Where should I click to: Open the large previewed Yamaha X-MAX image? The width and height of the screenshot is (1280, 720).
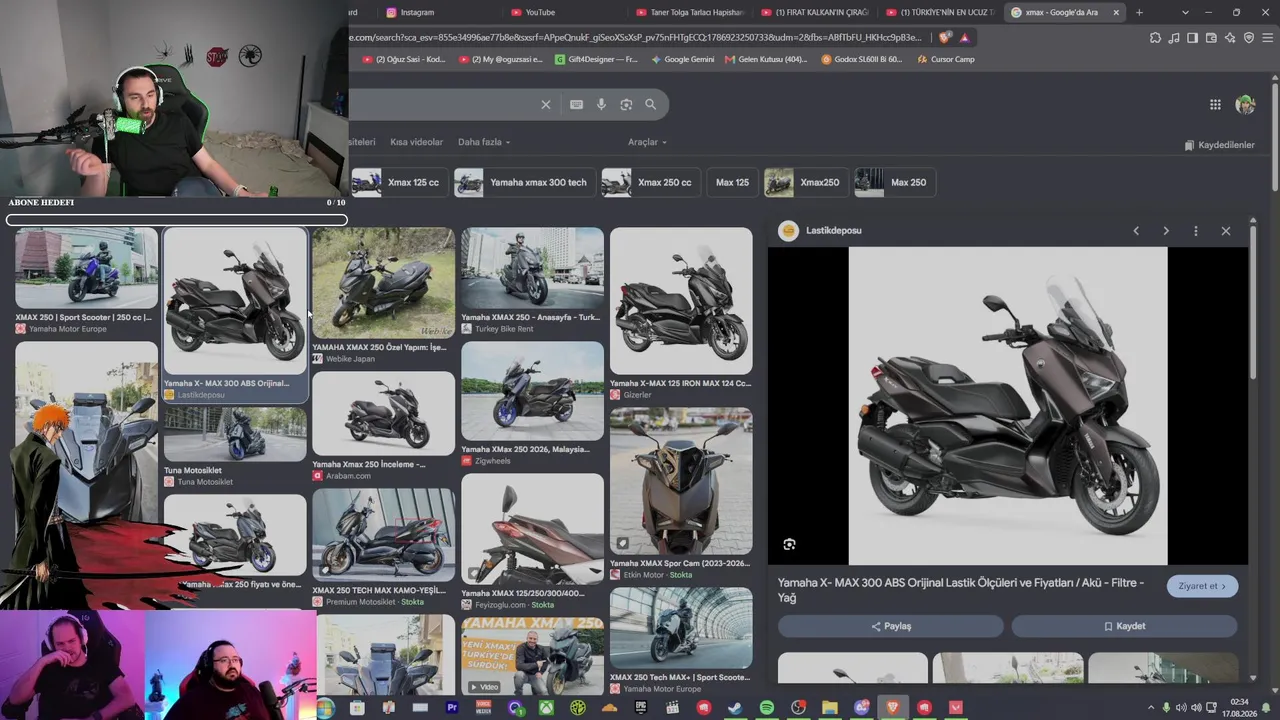(1008, 406)
